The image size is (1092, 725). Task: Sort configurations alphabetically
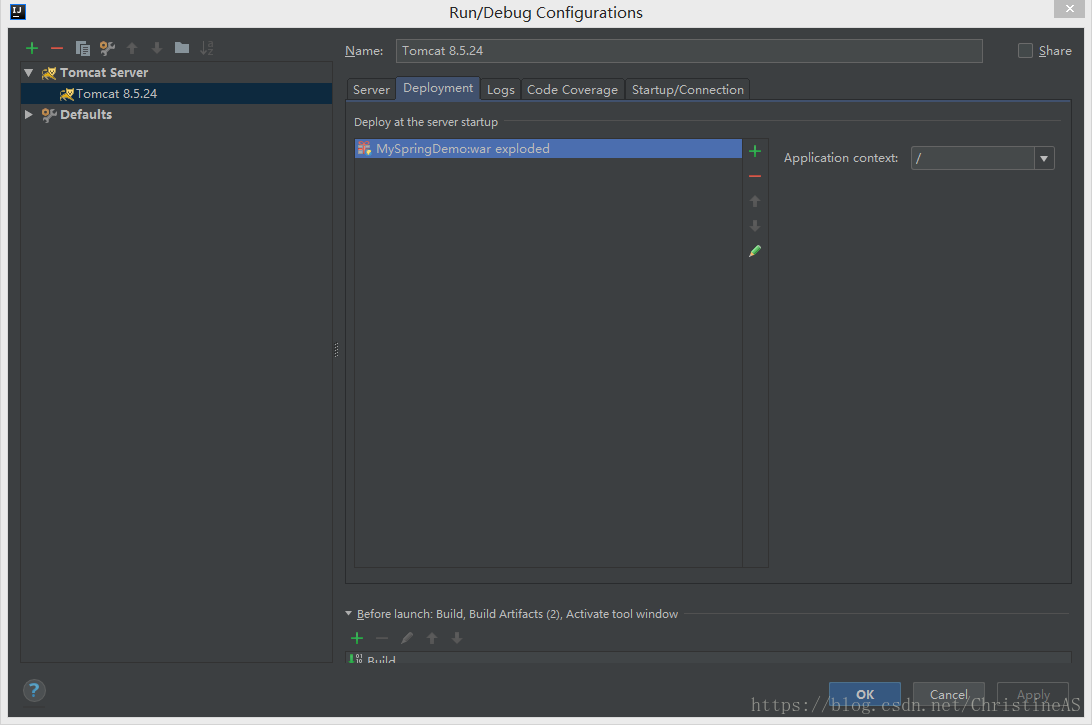pos(207,48)
